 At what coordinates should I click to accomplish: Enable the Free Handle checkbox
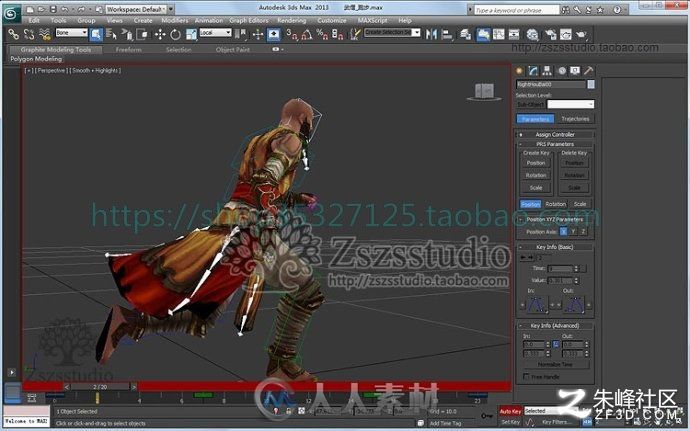coord(526,376)
